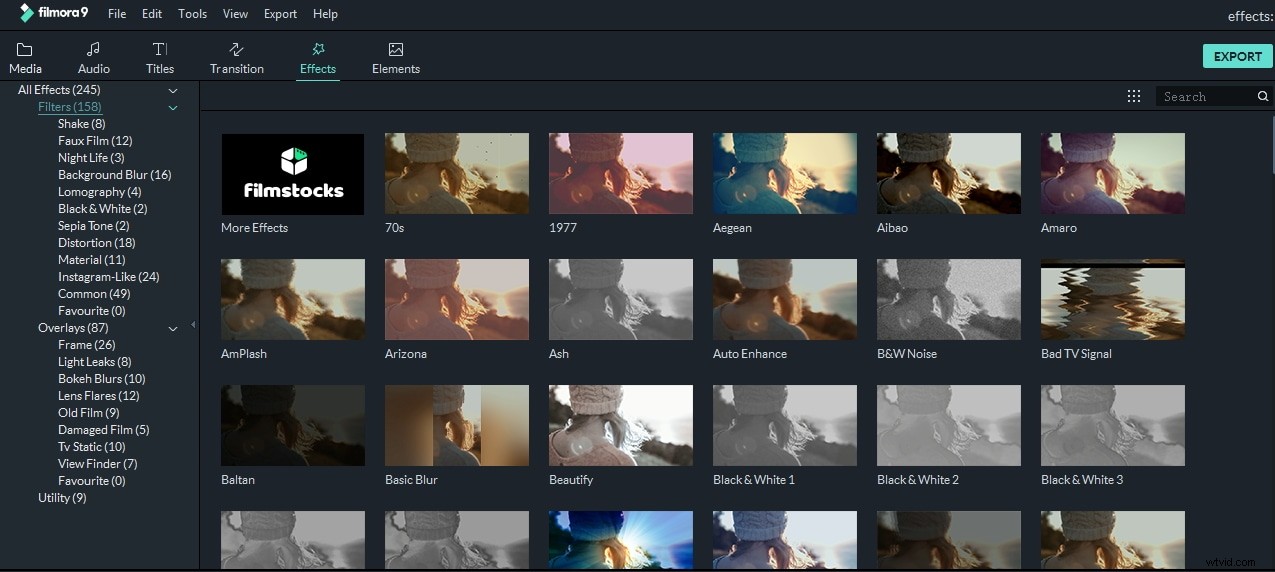
Task: Select Light Leaks (8) category
Action: tap(94, 362)
